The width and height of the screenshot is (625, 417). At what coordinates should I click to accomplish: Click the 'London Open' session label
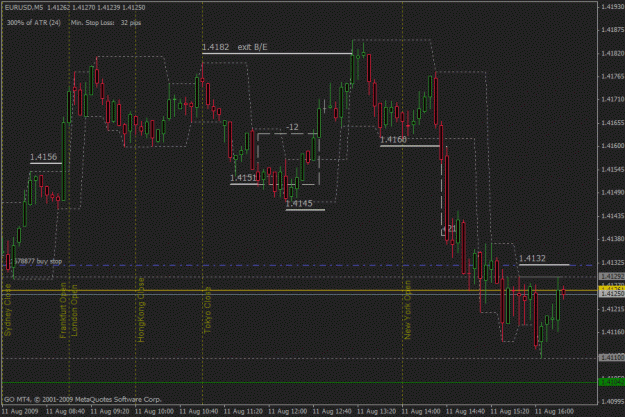74,311
